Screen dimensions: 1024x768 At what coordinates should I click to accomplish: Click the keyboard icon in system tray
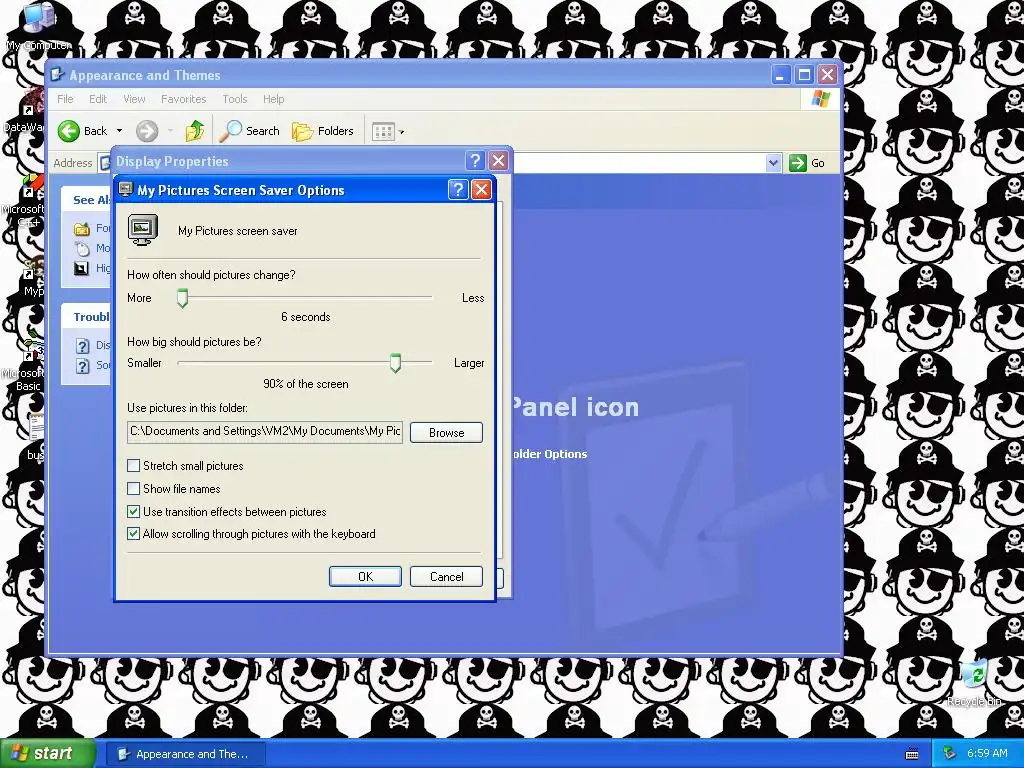click(x=912, y=754)
